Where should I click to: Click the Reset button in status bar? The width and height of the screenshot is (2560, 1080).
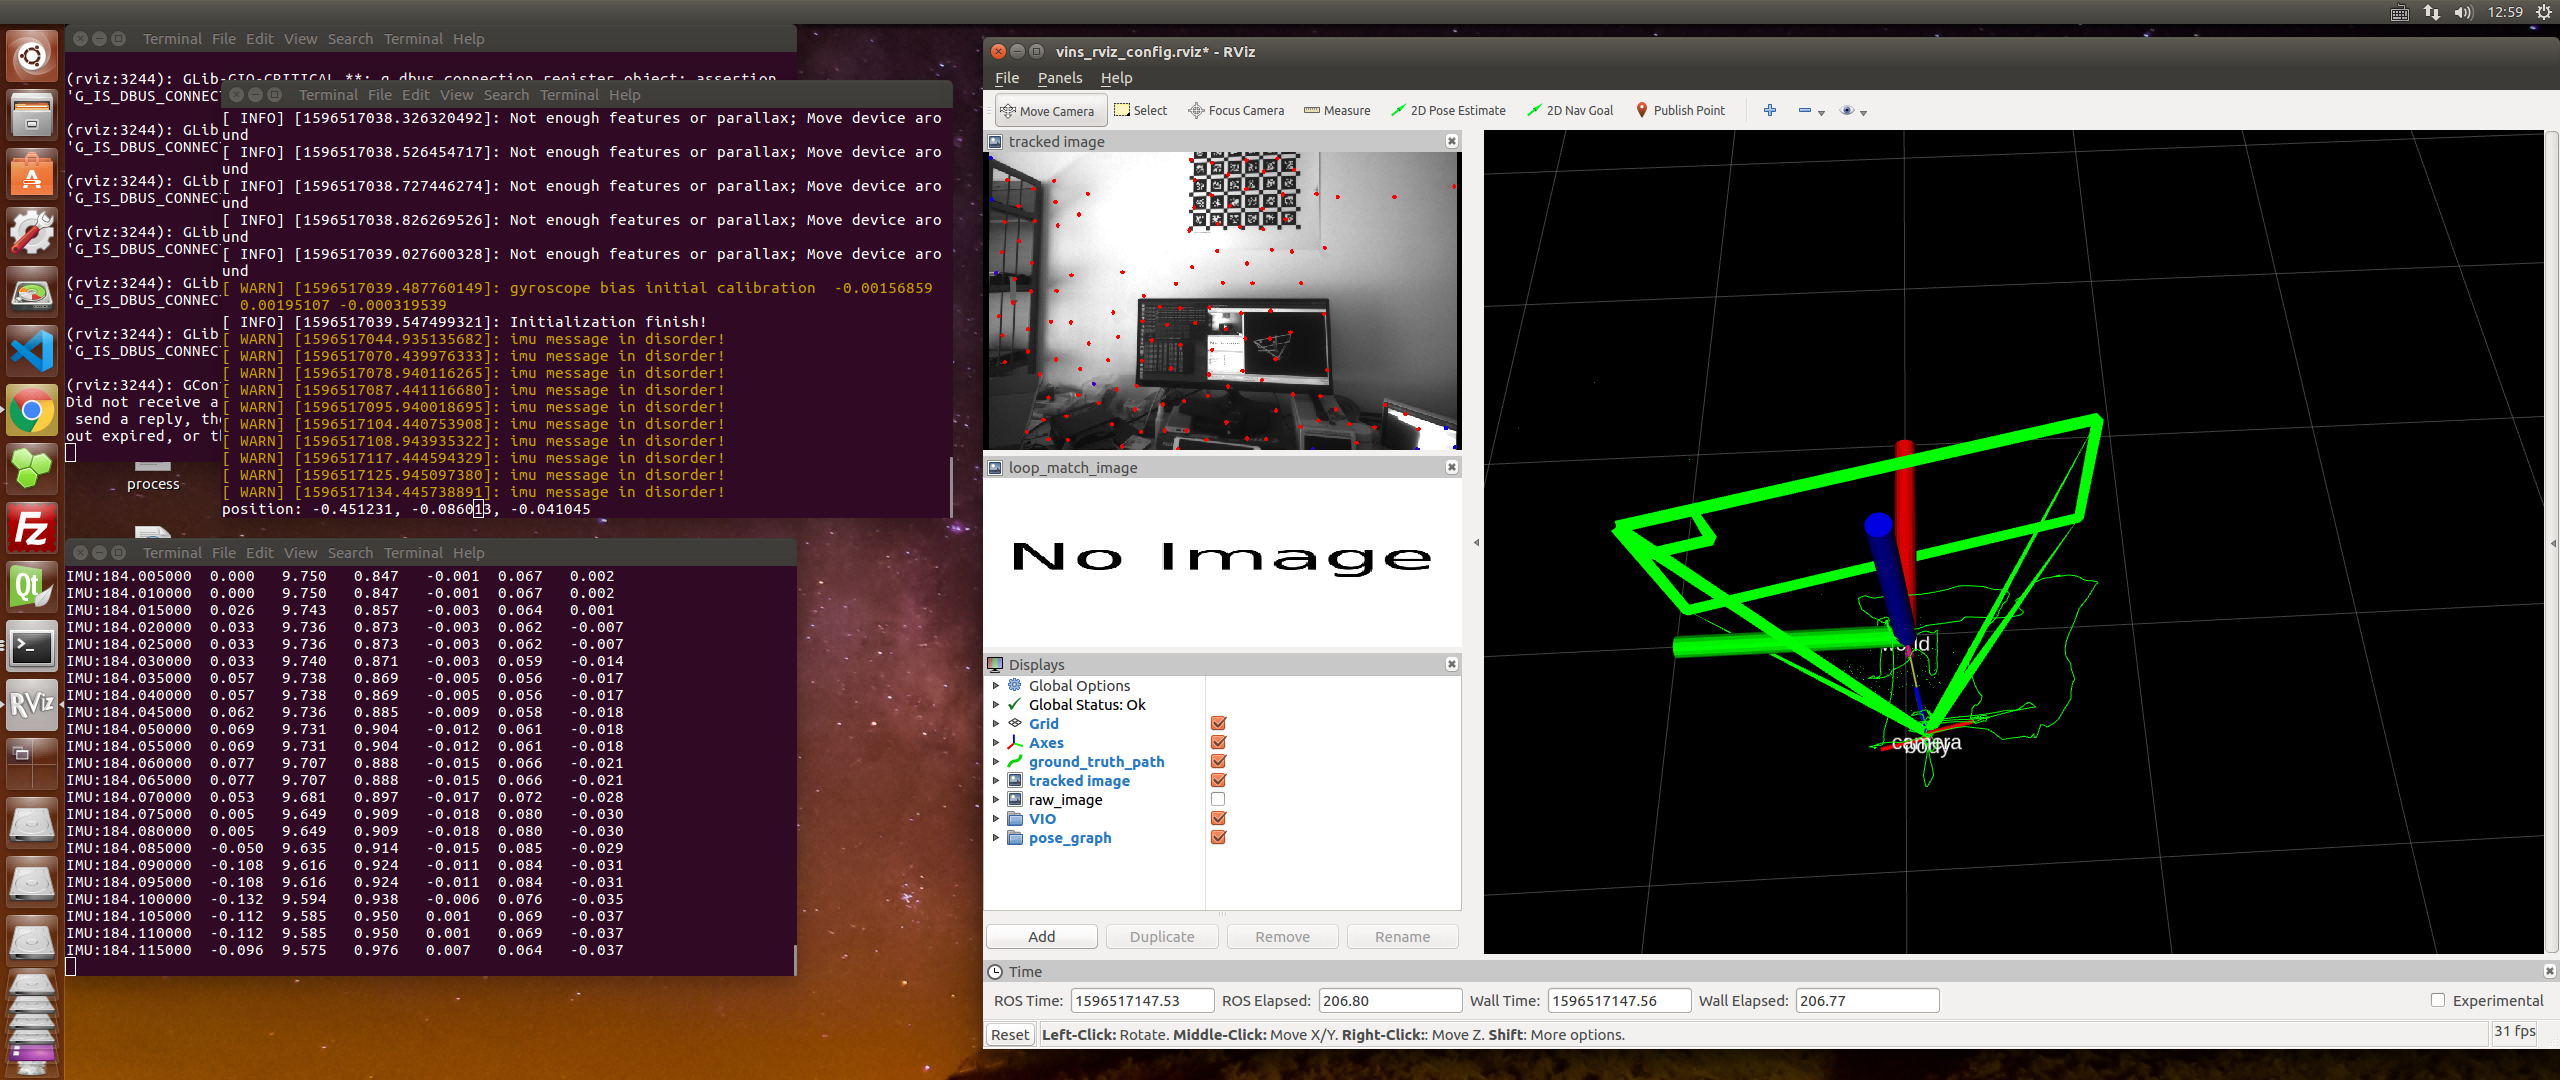tap(1009, 1034)
